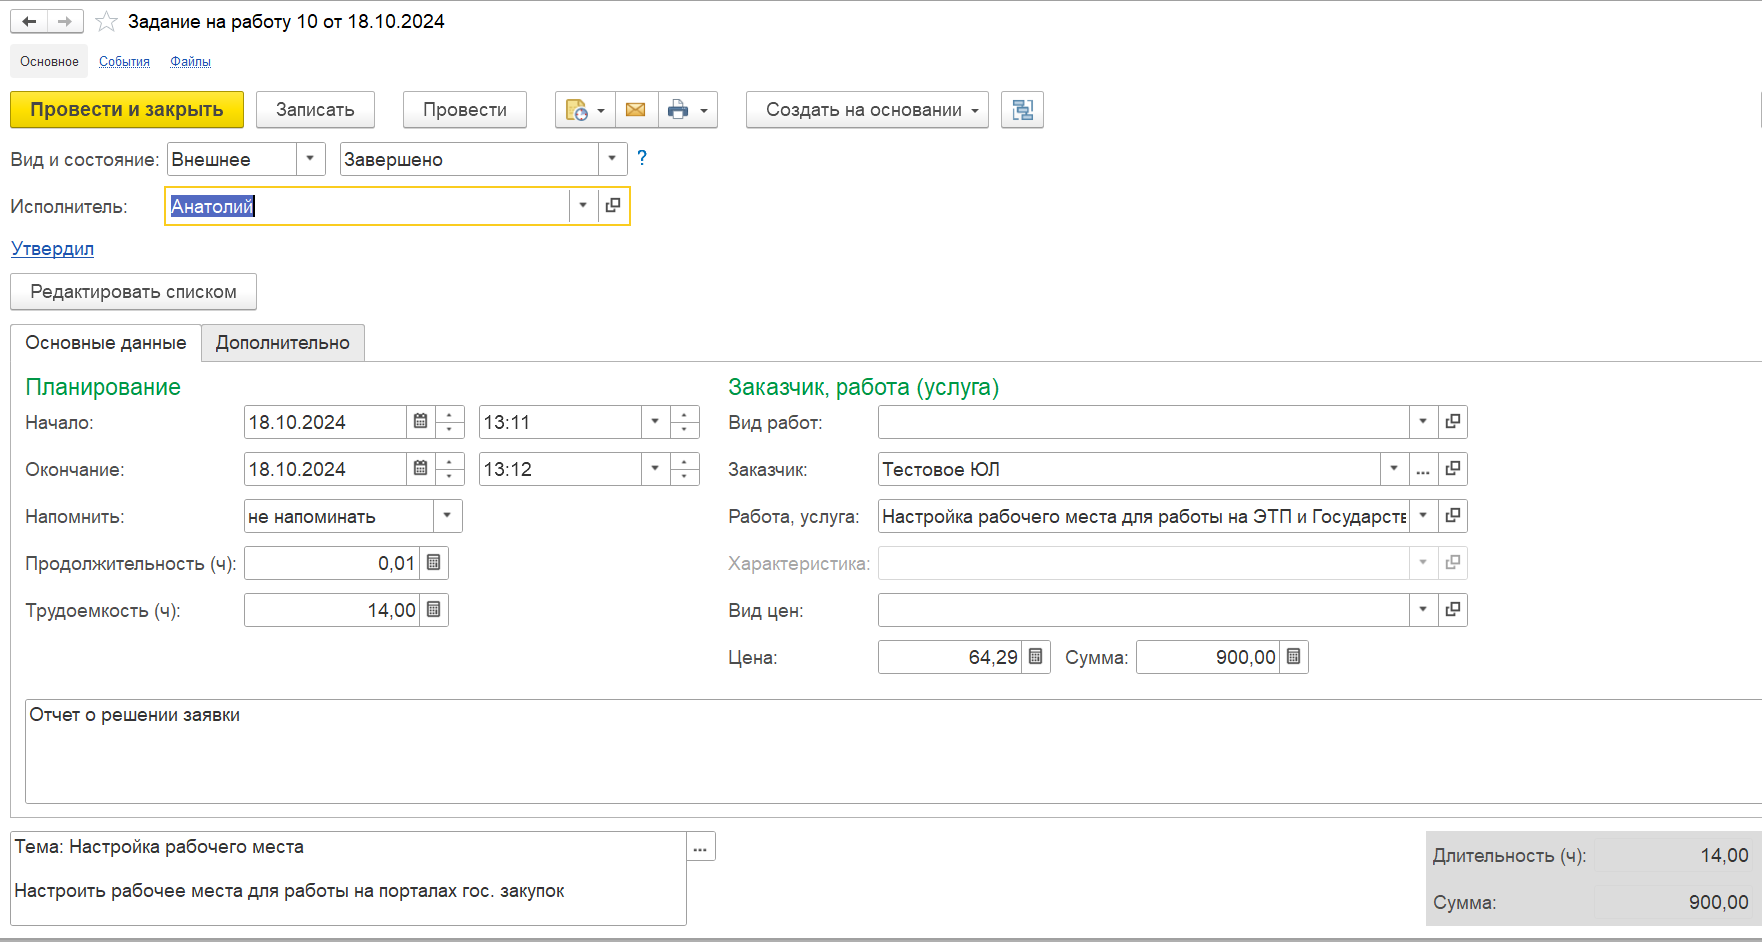Go forward with the right arrow button
Image resolution: width=1762 pixels, height=942 pixels.
(65, 21)
